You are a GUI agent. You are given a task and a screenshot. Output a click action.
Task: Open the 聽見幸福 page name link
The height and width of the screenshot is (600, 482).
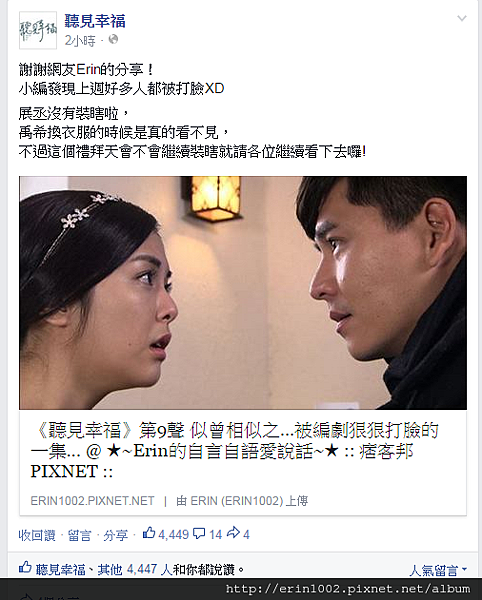coord(95,21)
